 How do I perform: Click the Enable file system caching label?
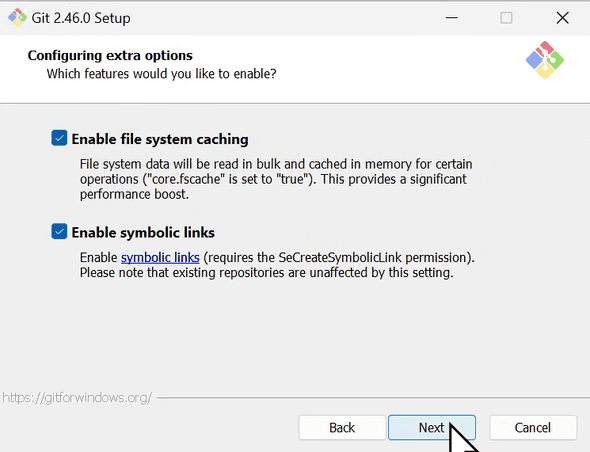tap(160, 139)
